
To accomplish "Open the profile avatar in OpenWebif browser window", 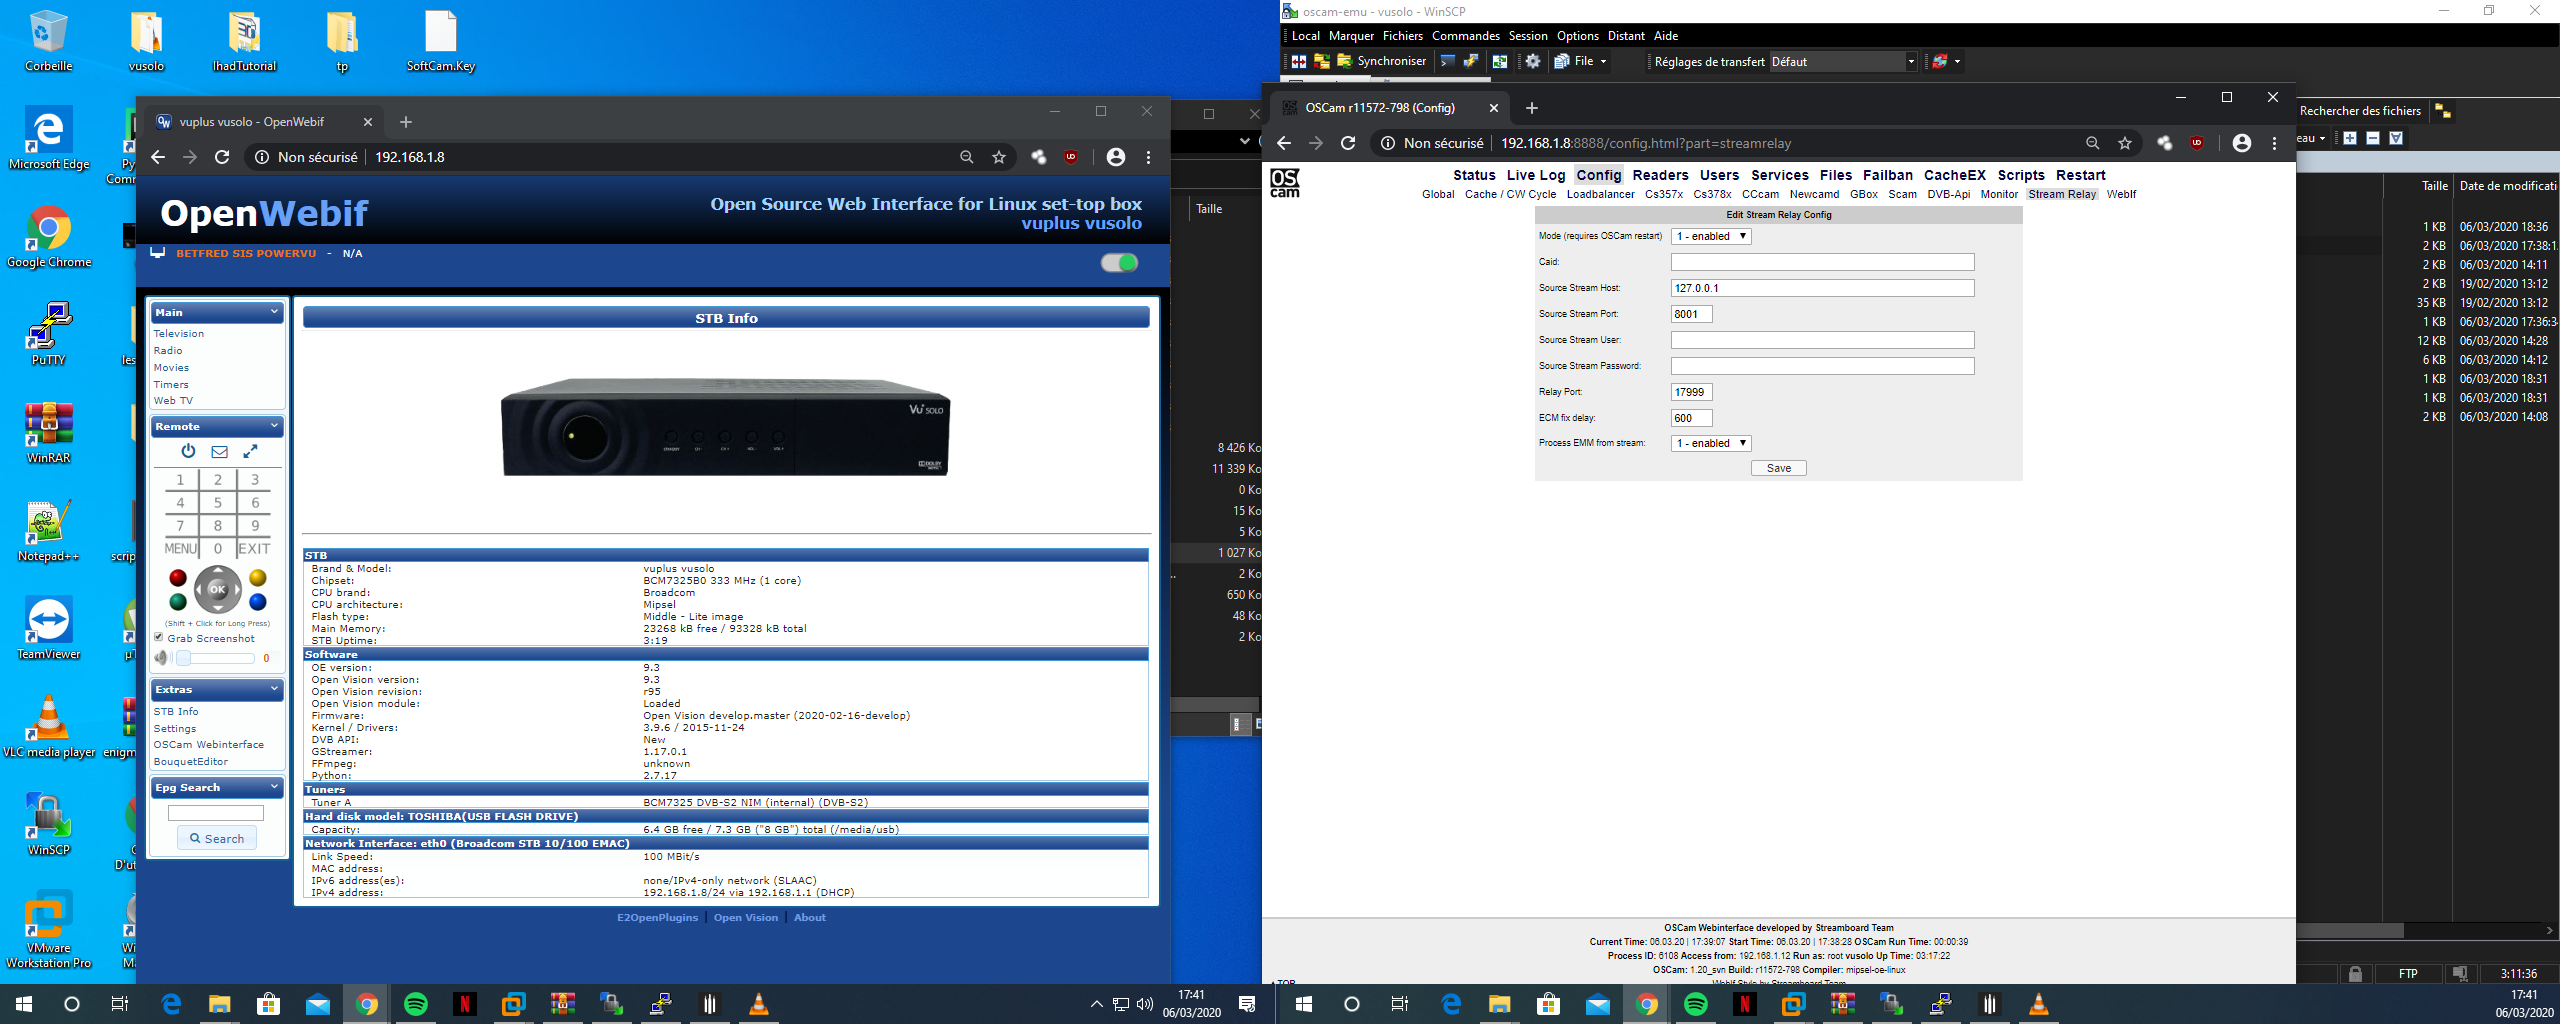I will (x=1116, y=157).
